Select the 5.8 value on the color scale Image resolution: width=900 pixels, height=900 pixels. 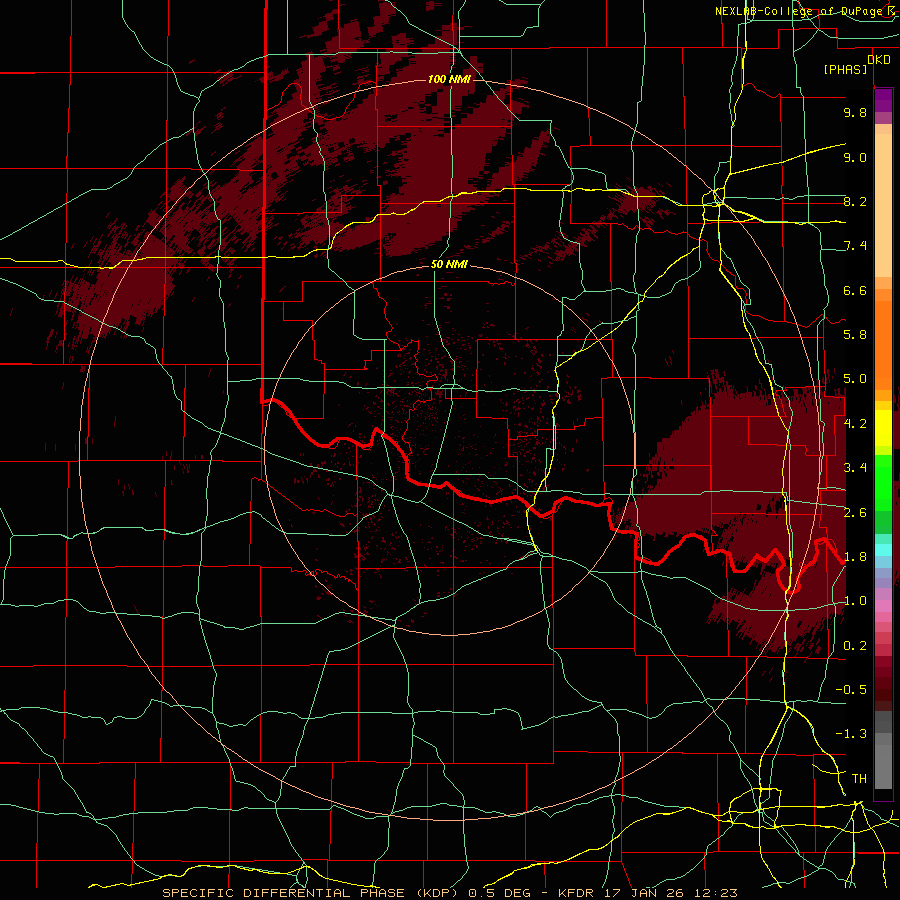coord(855,334)
